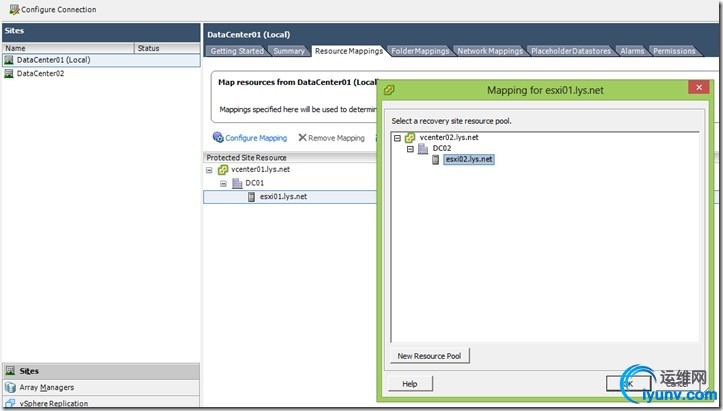Select the DataCenter02 row text
Viewport: 723px width, 411px height.
tap(41, 73)
